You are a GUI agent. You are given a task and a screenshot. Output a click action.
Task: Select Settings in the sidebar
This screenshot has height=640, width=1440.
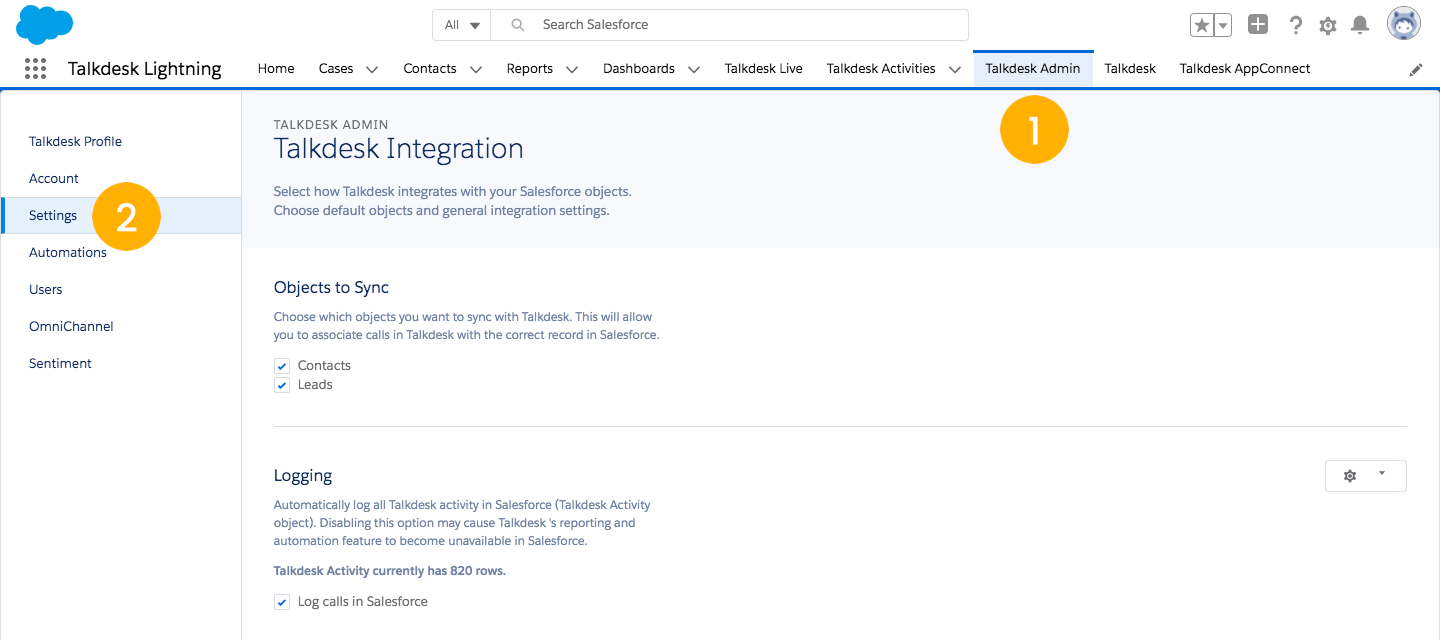tap(120, 216)
